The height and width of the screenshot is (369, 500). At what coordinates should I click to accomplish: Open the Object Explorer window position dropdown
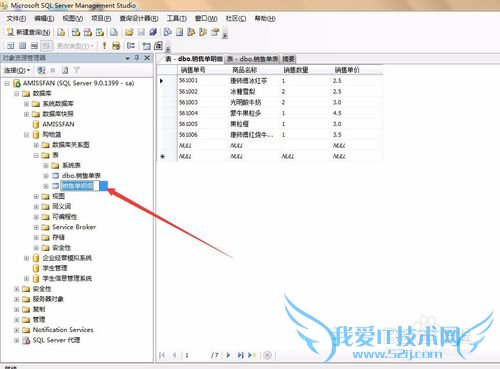(x=127, y=58)
